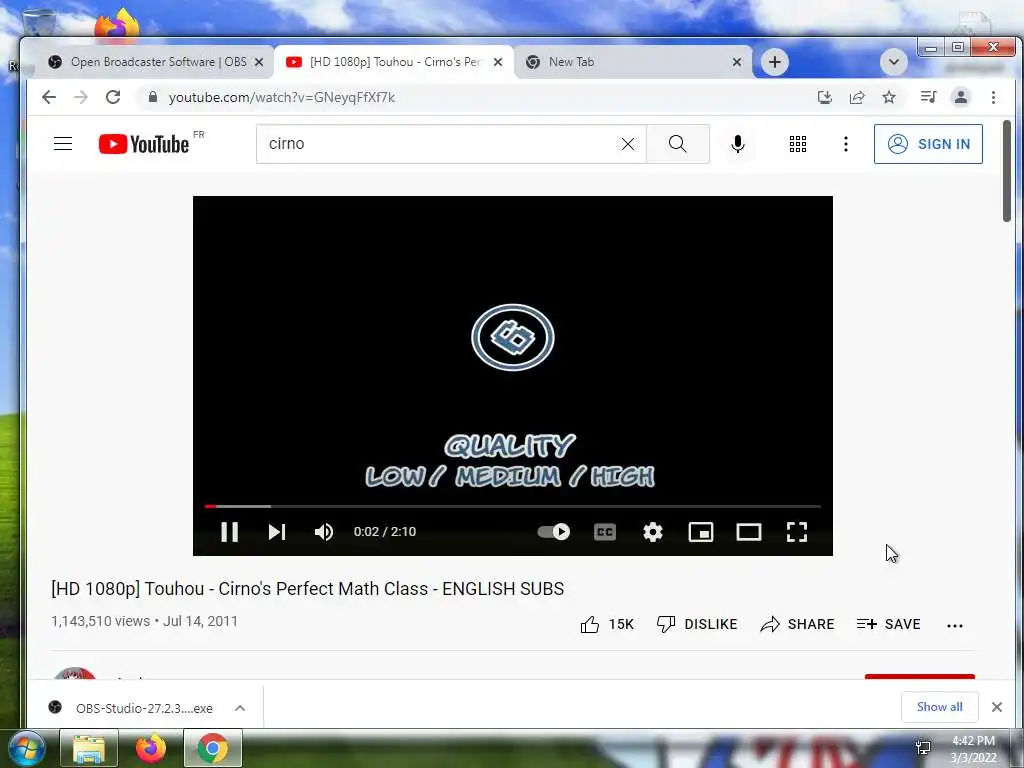The image size is (1024, 768).
Task: Click the install app icon in address bar
Action: [825, 97]
